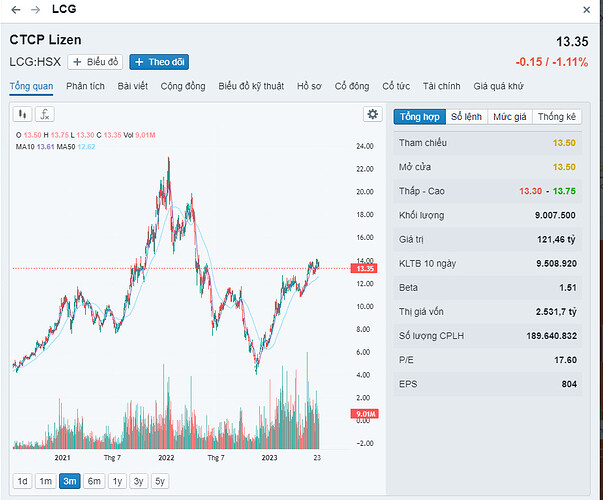The height and width of the screenshot is (500, 603).
Task: Click the Biểu đồ button
Action: (x=96, y=62)
